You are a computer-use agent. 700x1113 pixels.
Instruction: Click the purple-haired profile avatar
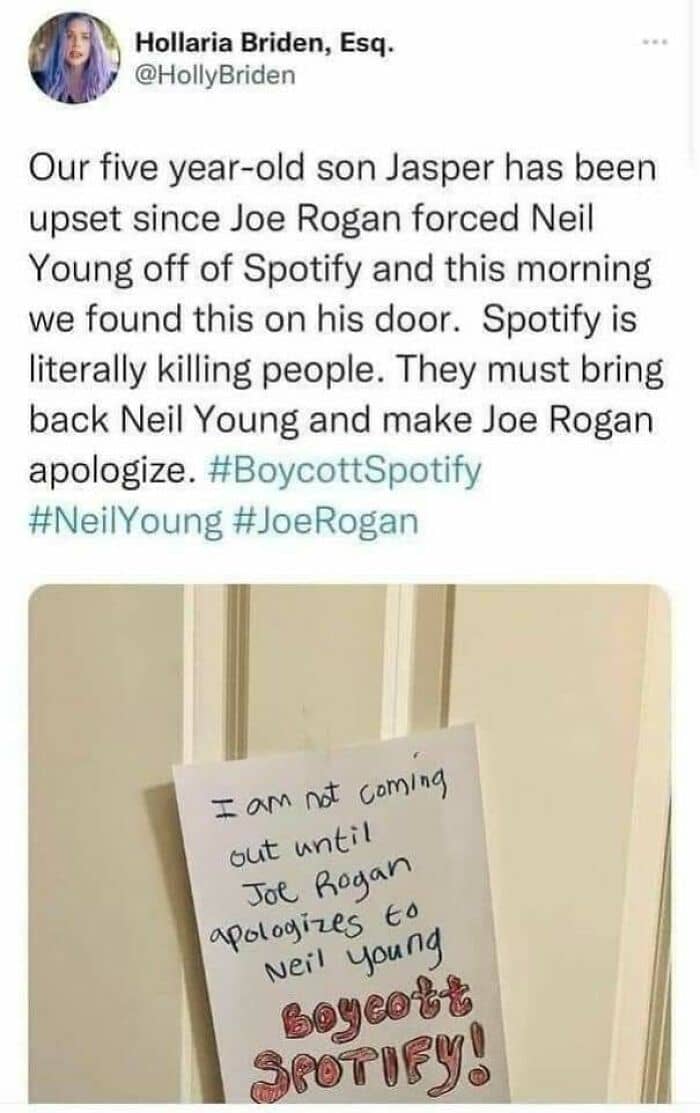tap(75, 59)
